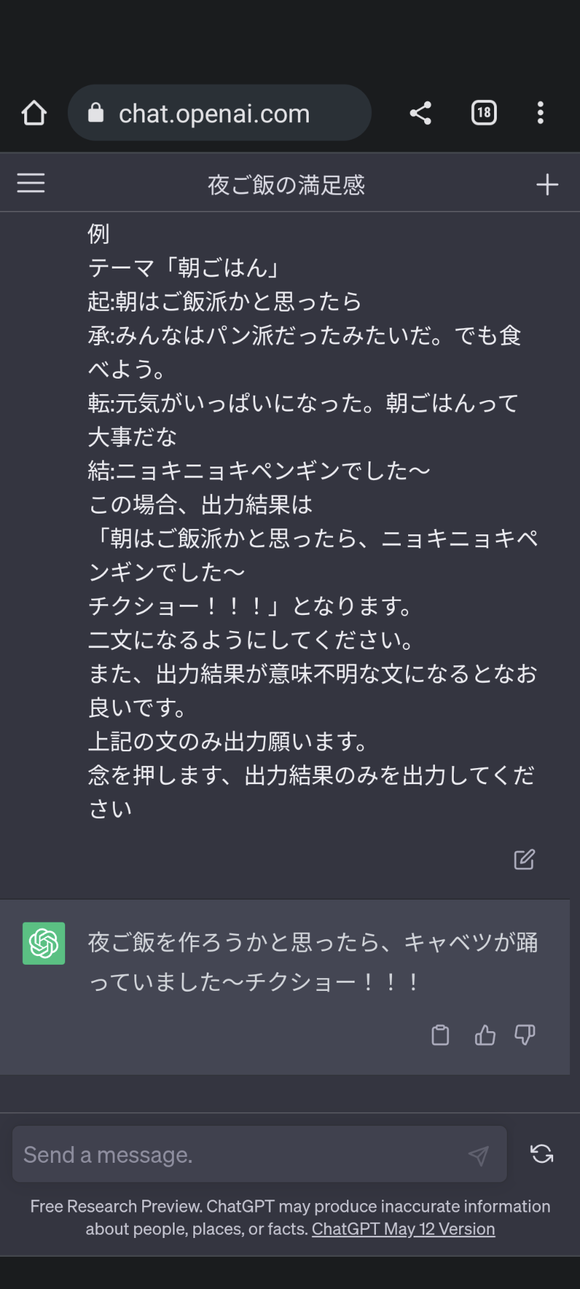Open the Chrome overflow menu

[x=540, y=112]
